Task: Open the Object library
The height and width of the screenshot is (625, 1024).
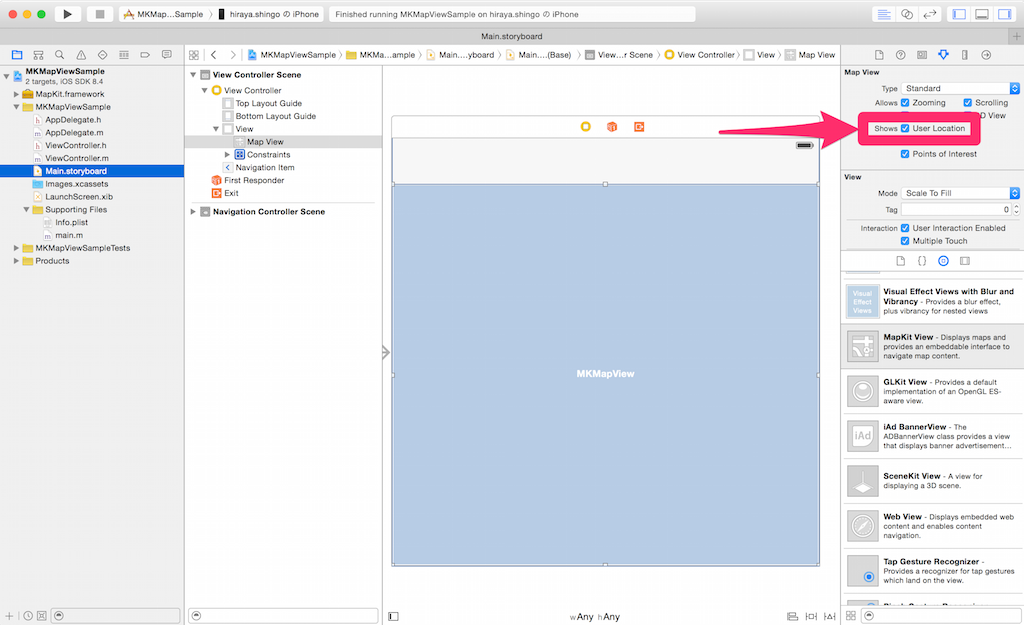Action: (x=943, y=261)
